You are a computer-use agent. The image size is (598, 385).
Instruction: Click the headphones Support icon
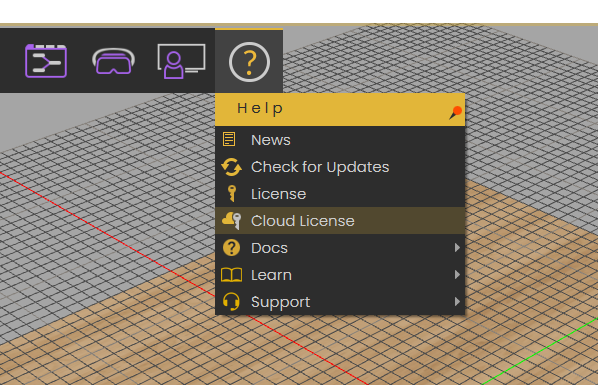[x=231, y=302]
